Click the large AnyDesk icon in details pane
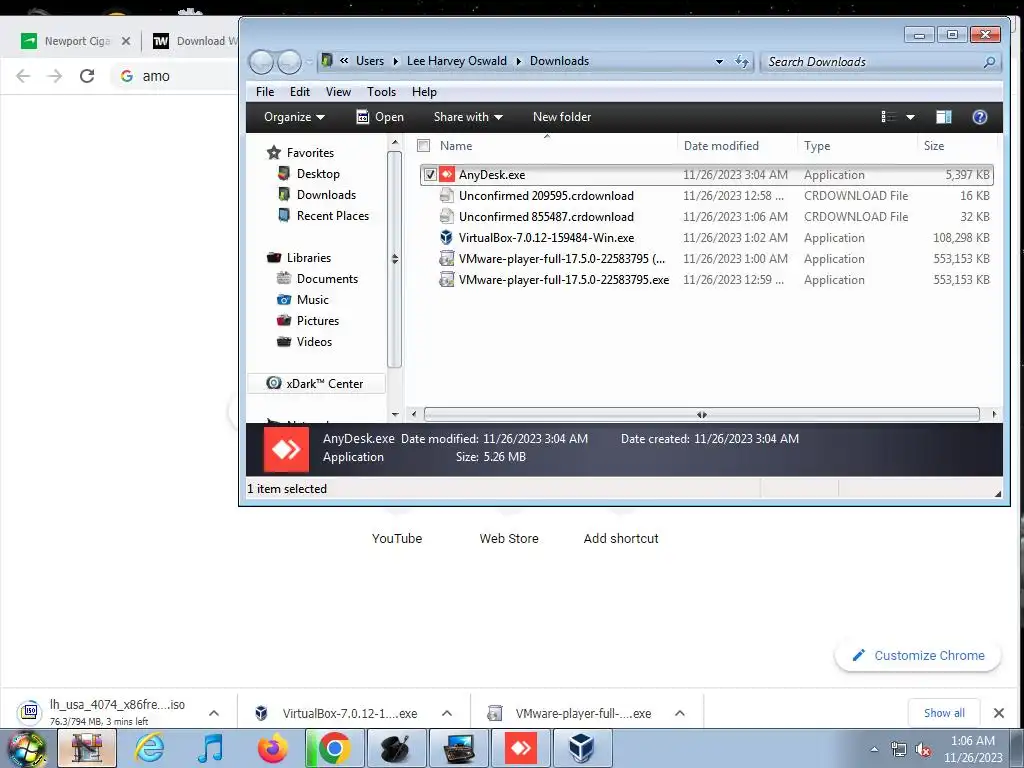The image size is (1024, 768). pyautogui.click(x=286, y=449)
